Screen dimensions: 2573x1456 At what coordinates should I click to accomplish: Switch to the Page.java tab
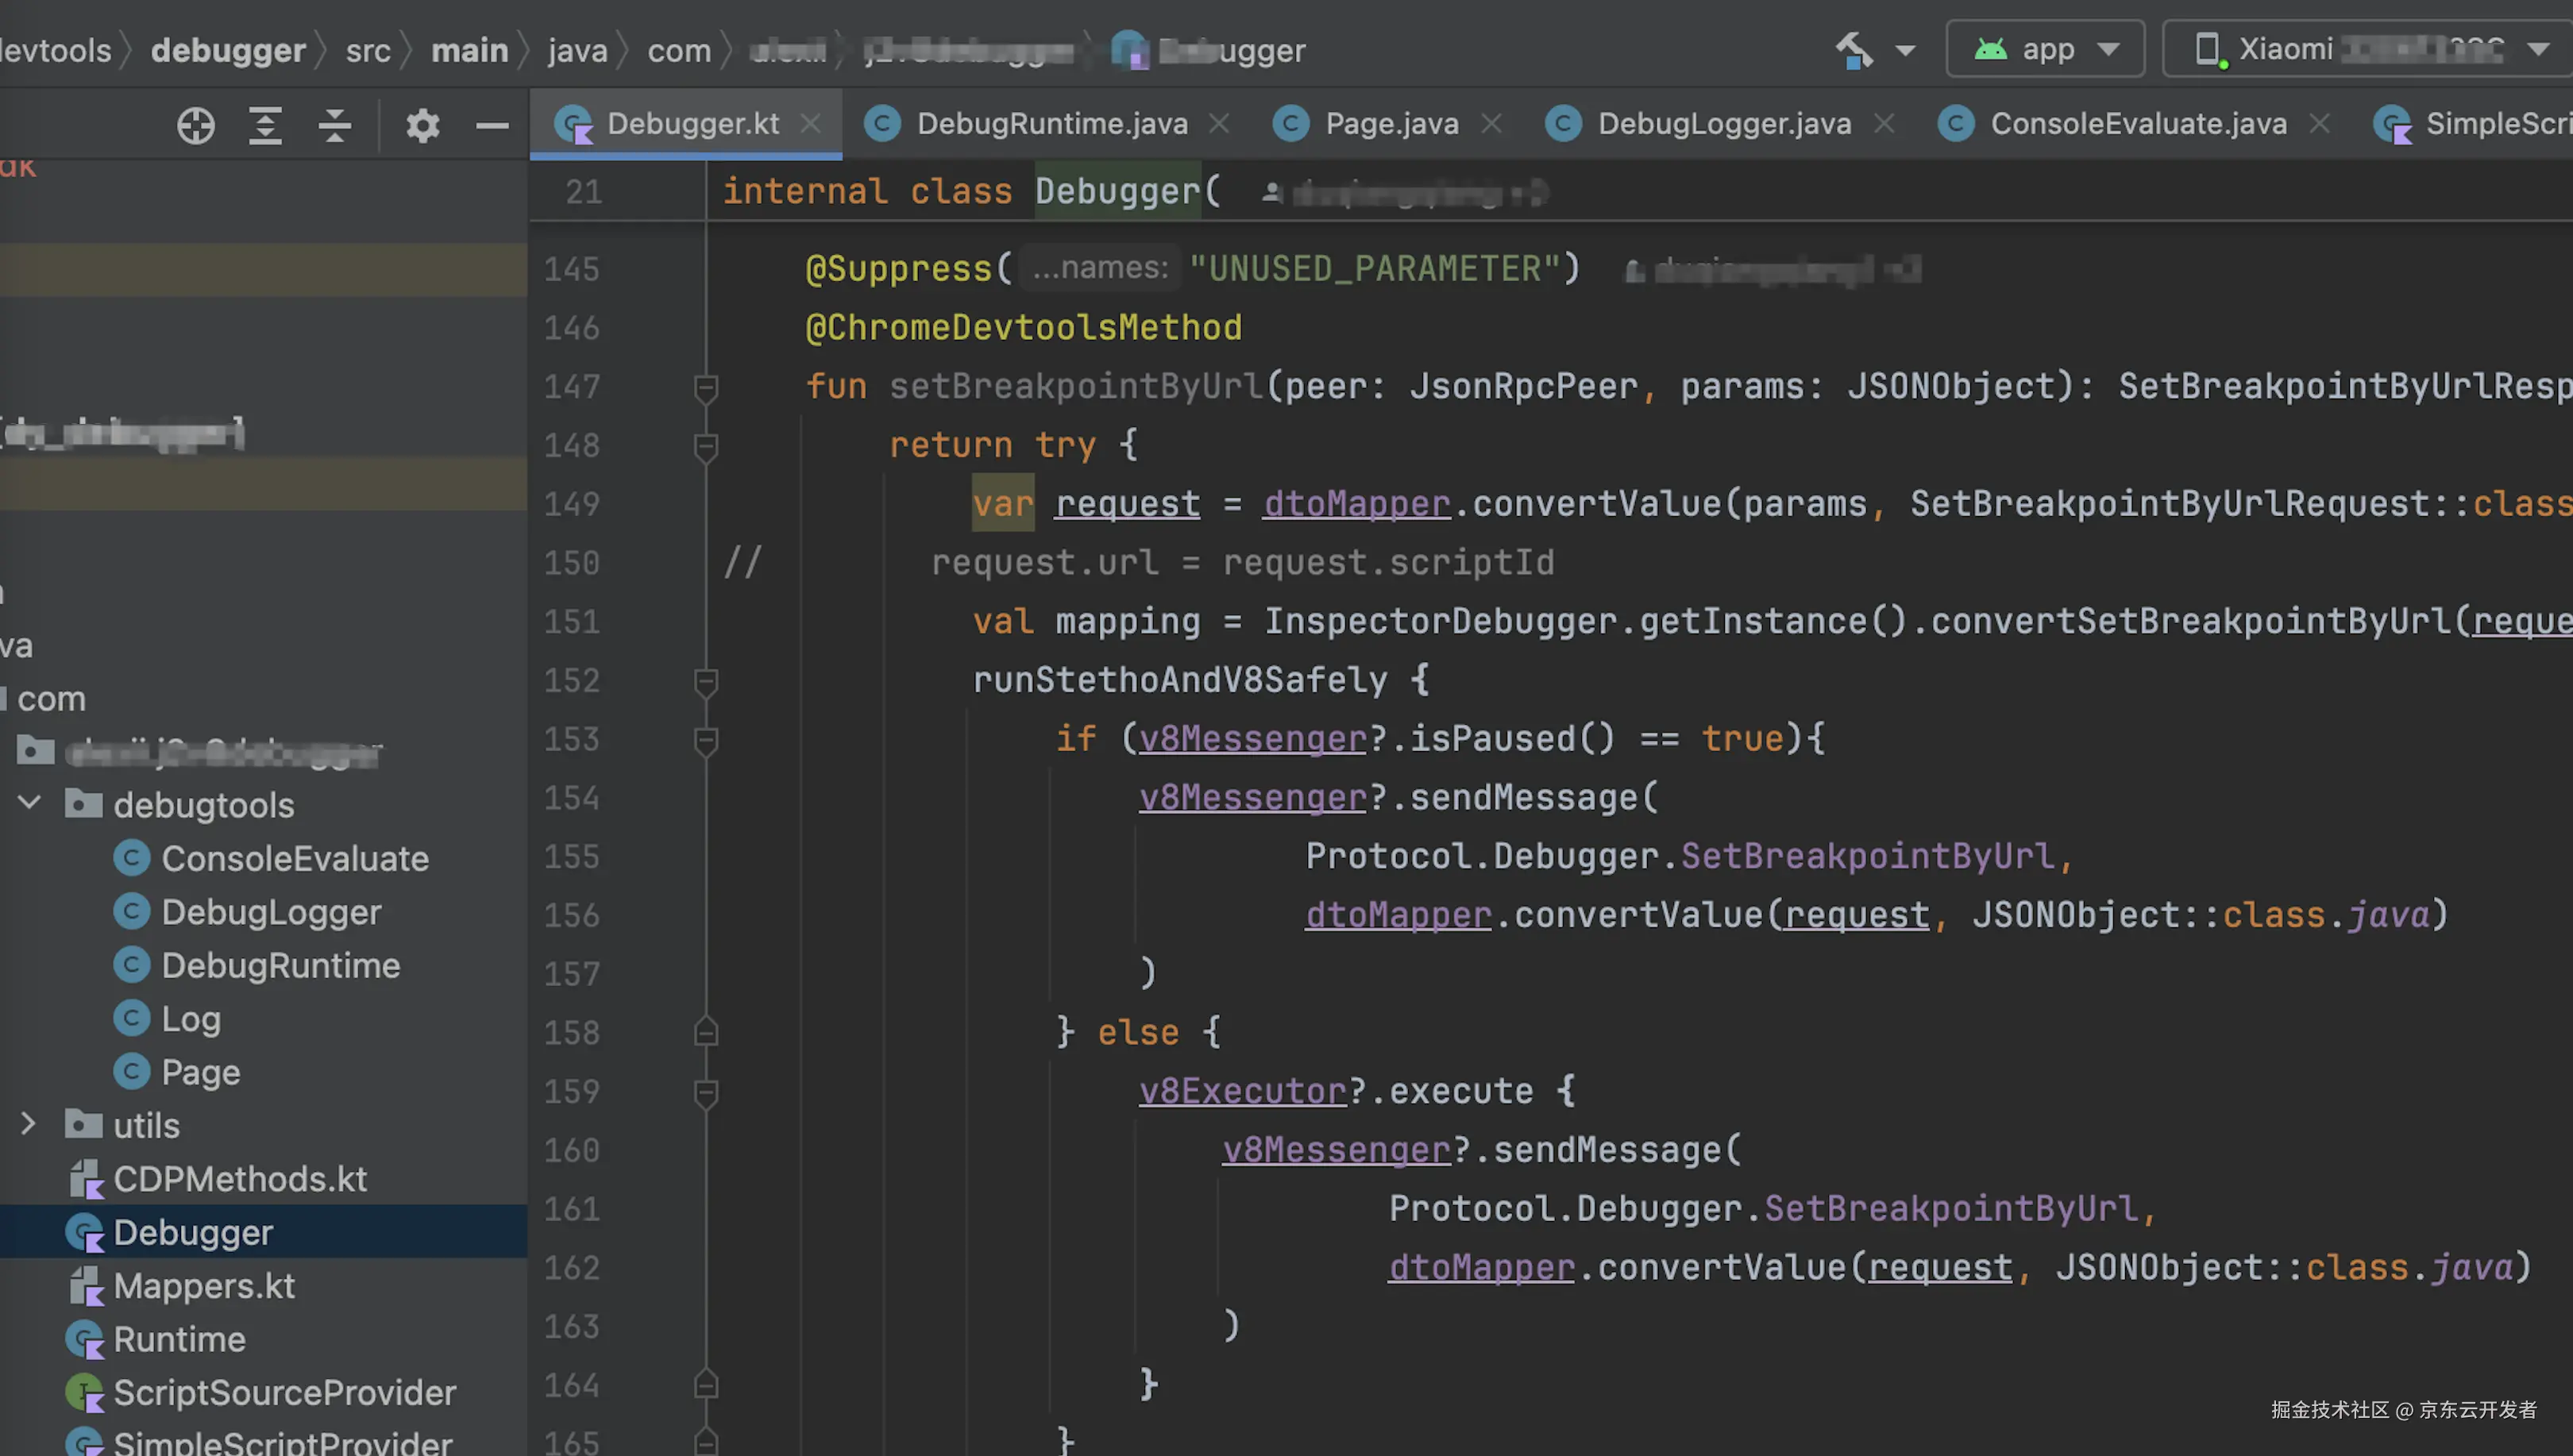point(1391,123)
